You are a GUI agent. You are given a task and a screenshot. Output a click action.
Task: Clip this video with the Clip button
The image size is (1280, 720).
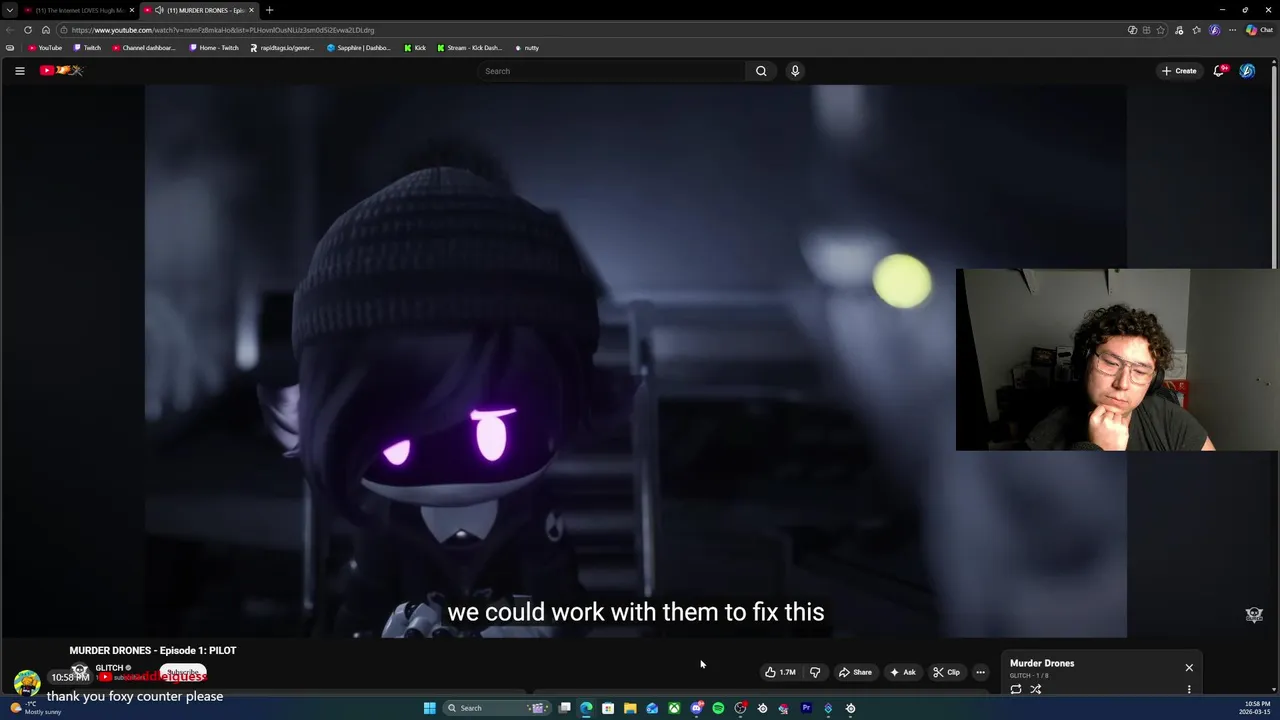(x=946, y=672)
